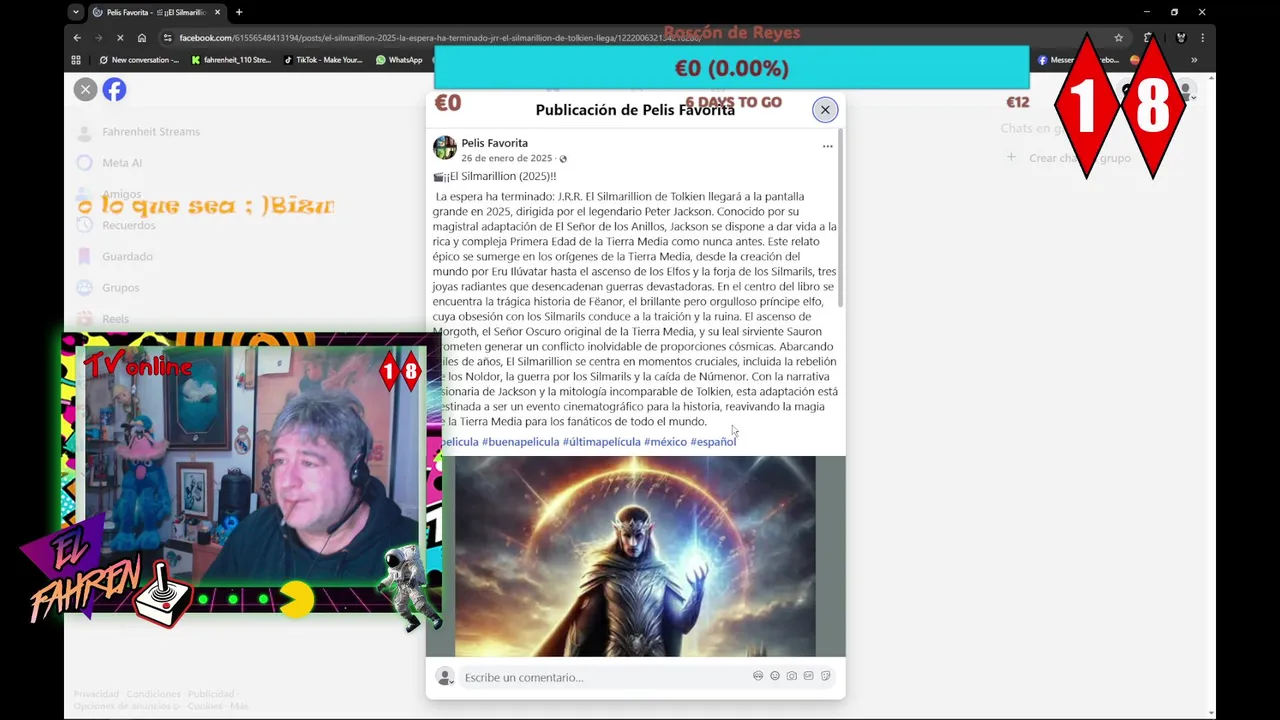The height and width of the screenshot is (720, 1280).
Task: Open a new browser tab
Action: pyautogui.click(x=238, y=12)
